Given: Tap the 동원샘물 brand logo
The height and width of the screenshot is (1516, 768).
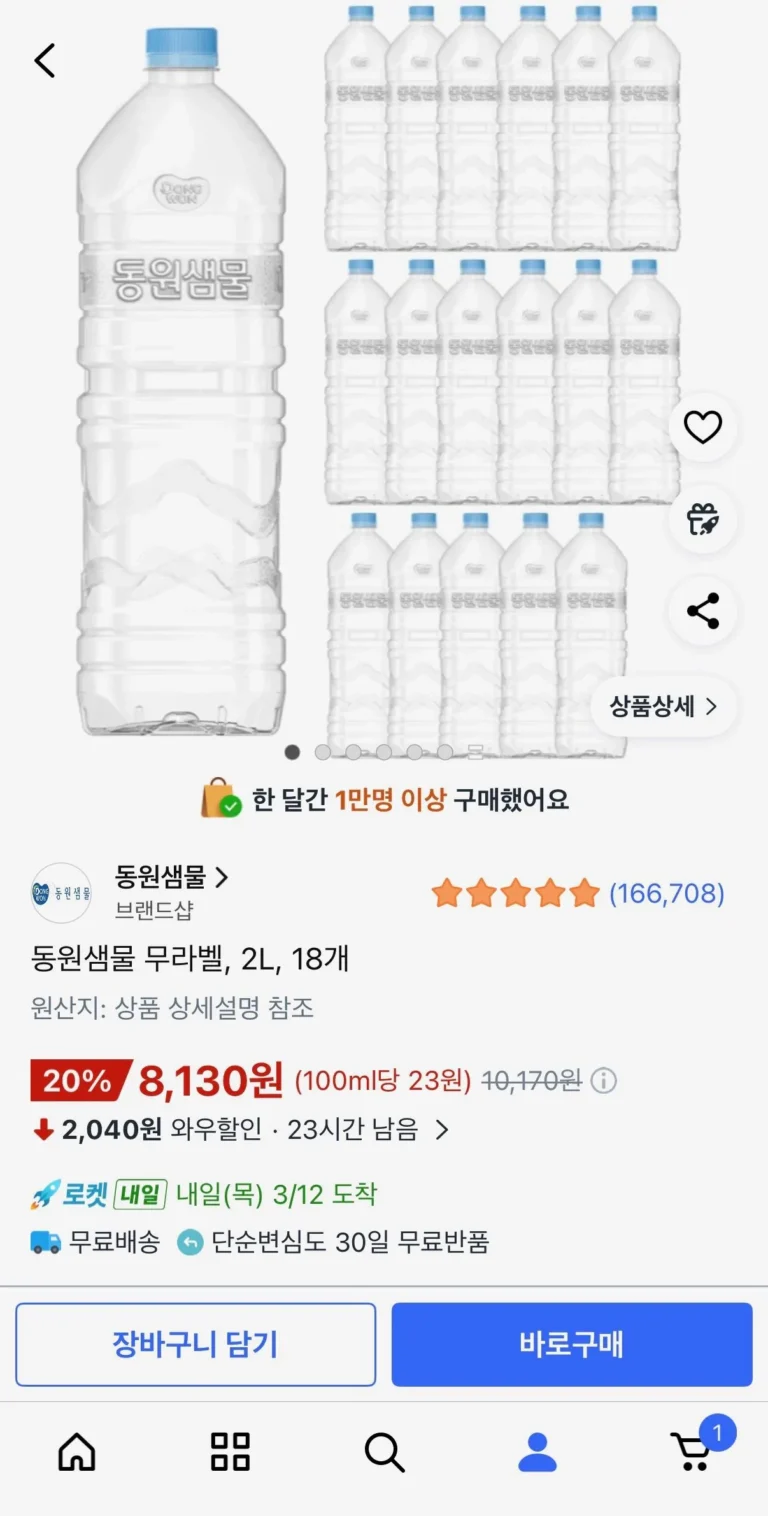Looking at the screenshot, I should [x=61, y=892].
